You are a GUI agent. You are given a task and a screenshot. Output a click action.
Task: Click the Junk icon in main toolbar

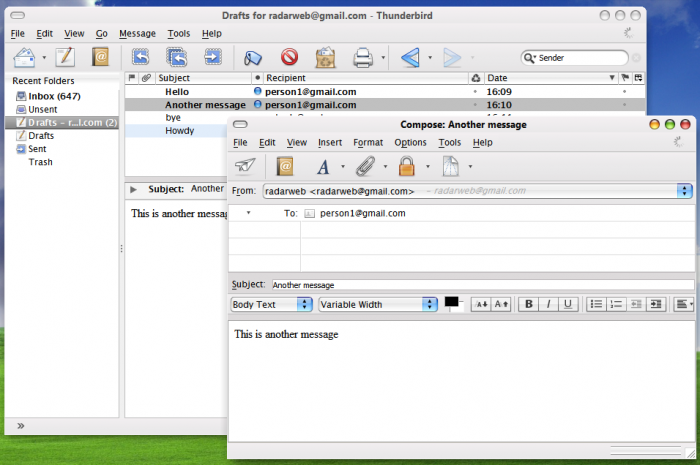coord(325,57)
